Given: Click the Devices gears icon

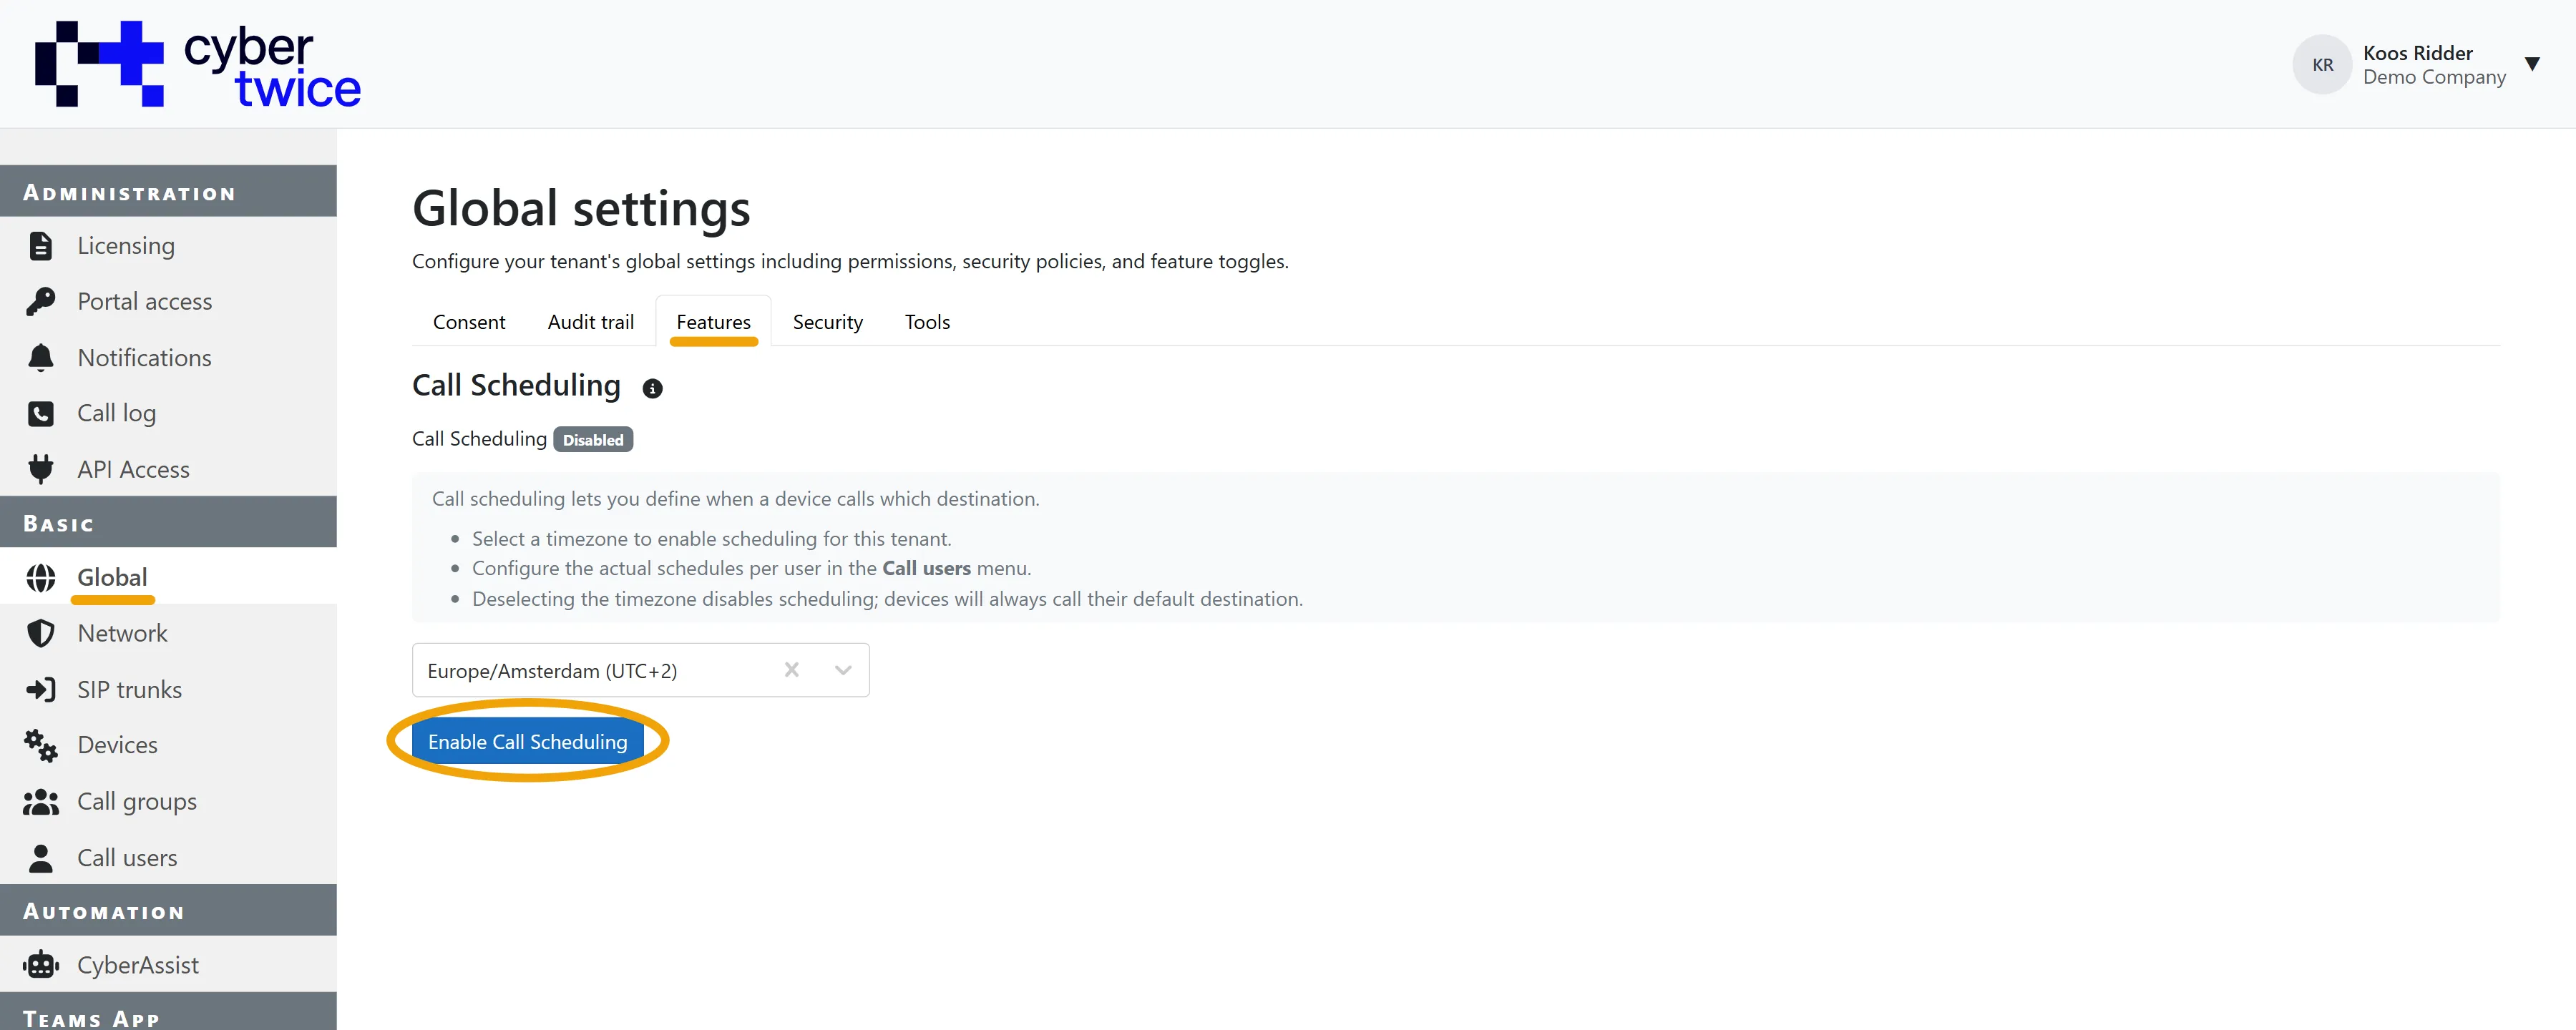Looking at the screenshot, I should click(x=40, y=746).
